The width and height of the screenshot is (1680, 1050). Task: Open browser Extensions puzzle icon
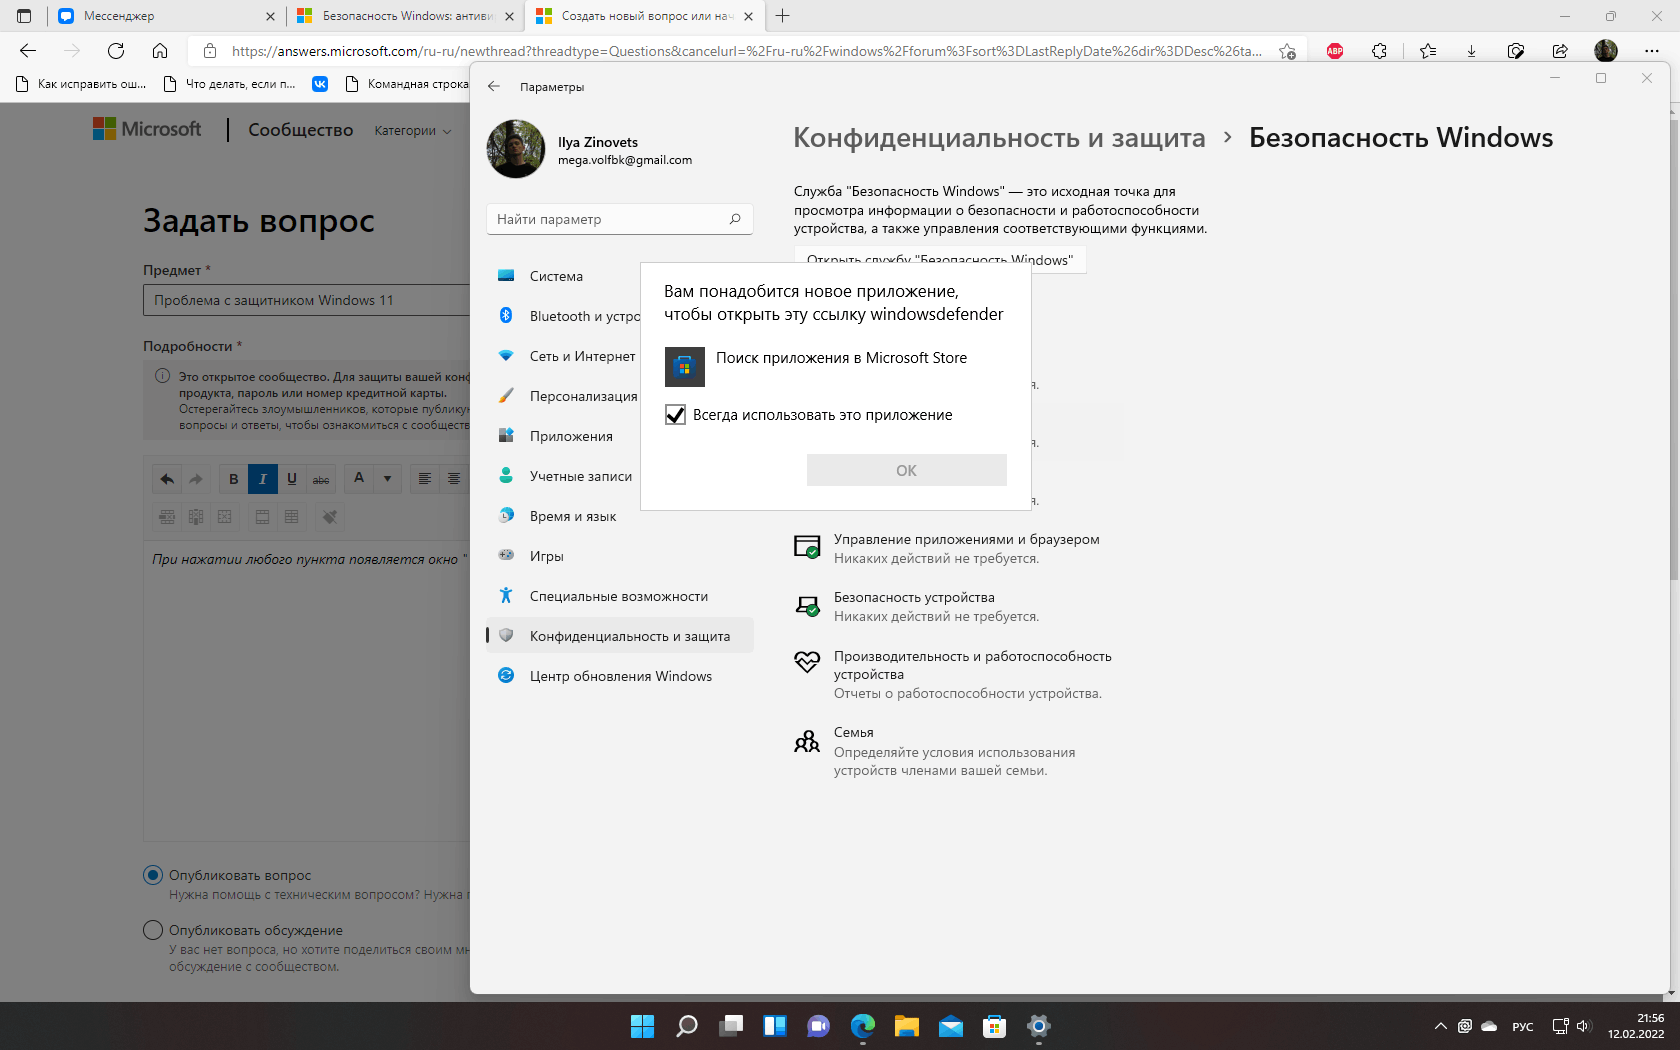click(x=1379, y=51)
